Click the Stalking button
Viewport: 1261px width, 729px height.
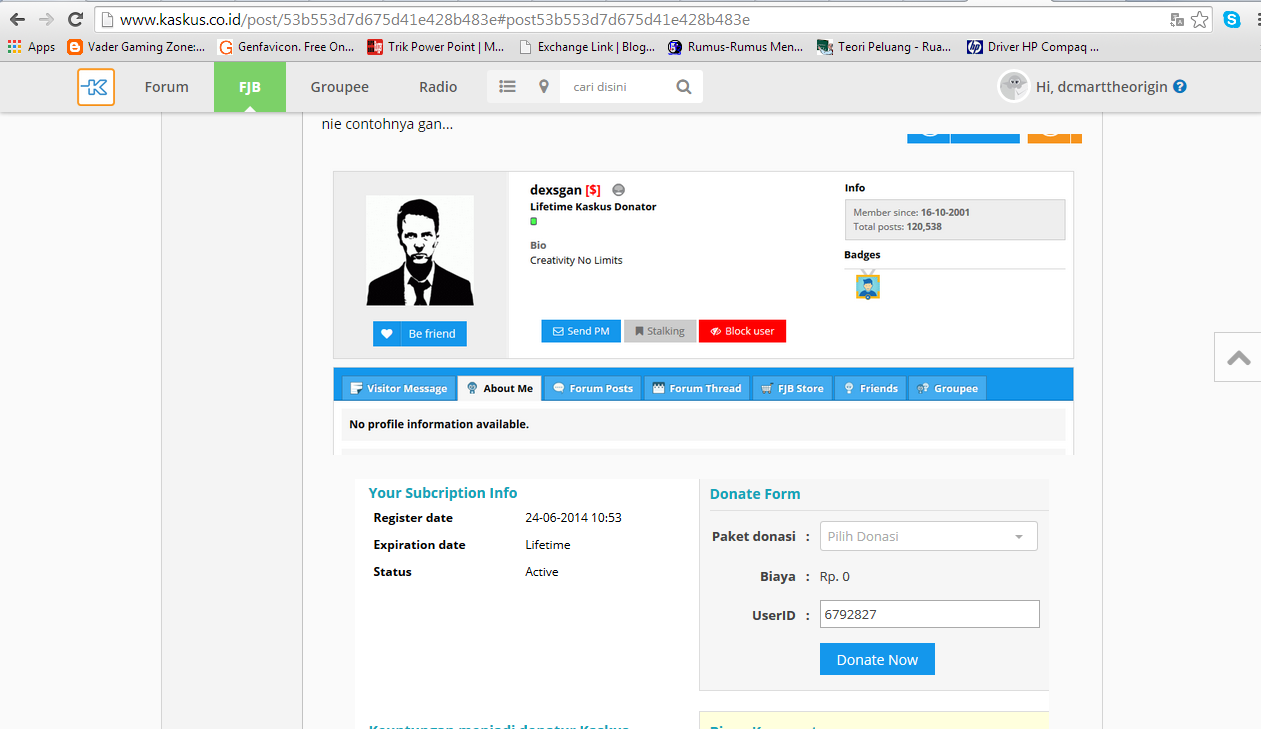(660, 331)
